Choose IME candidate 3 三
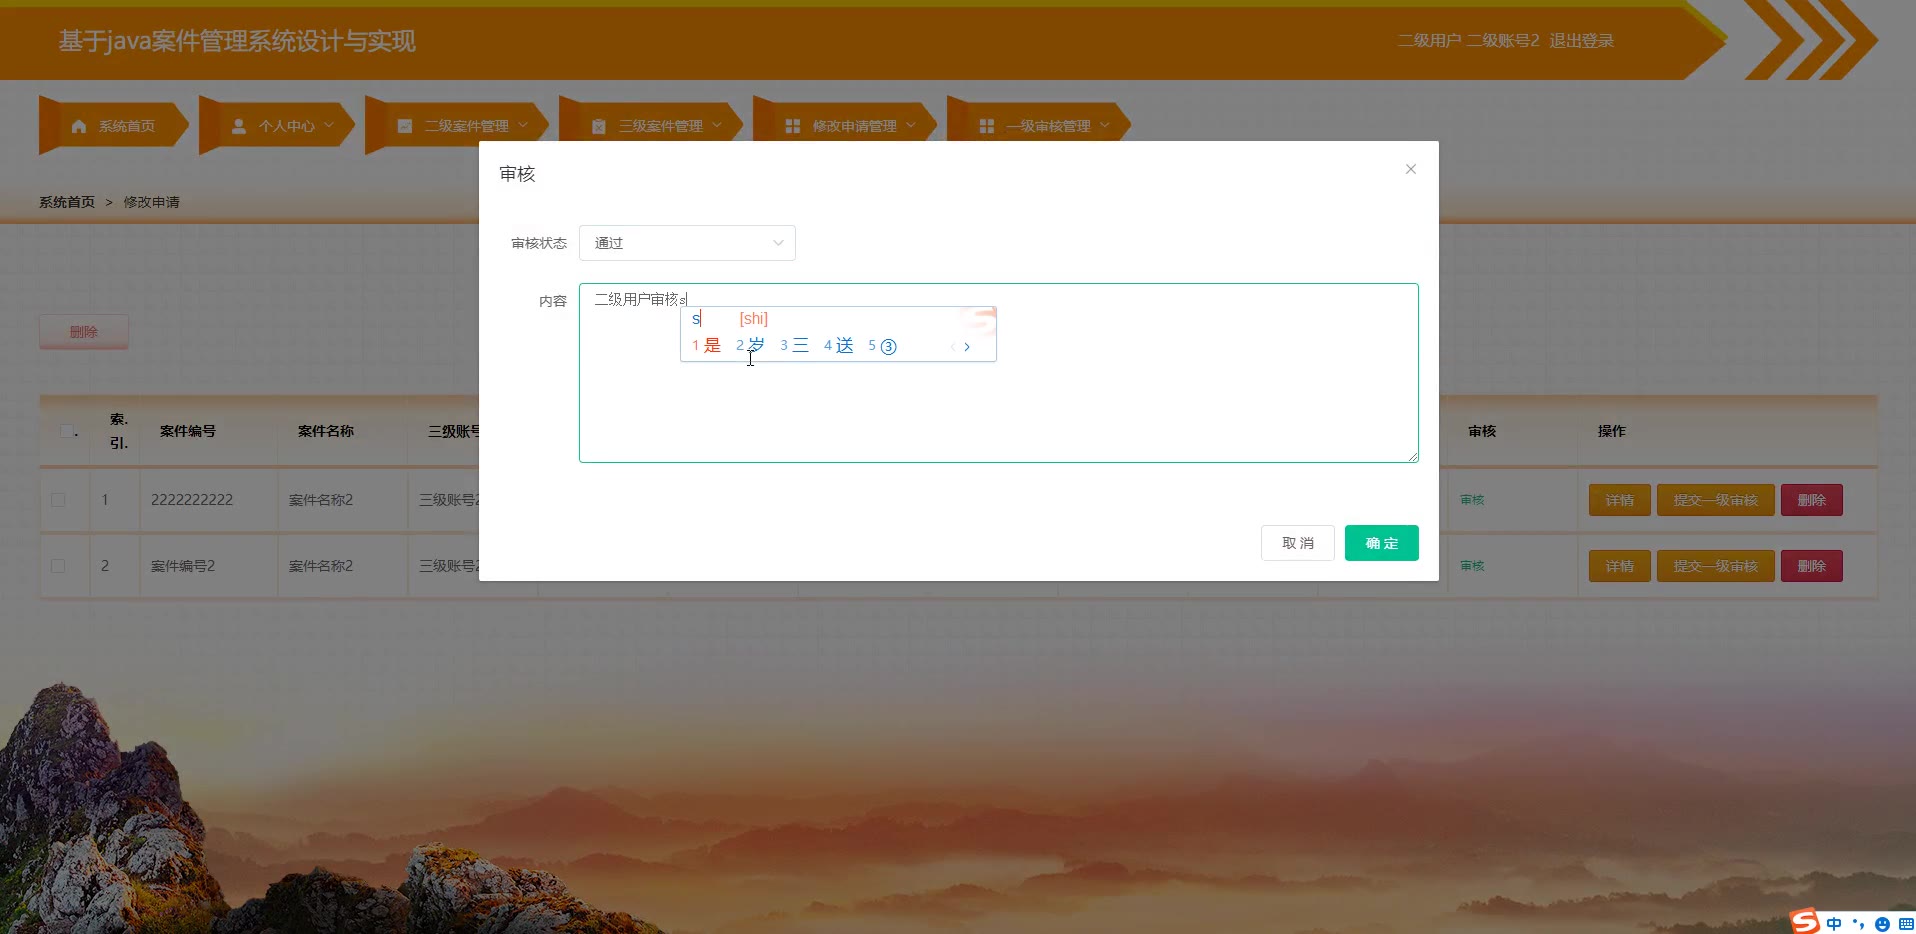Image resolution: width=1916 pixels, height=934 pixels. coord(794,345)
